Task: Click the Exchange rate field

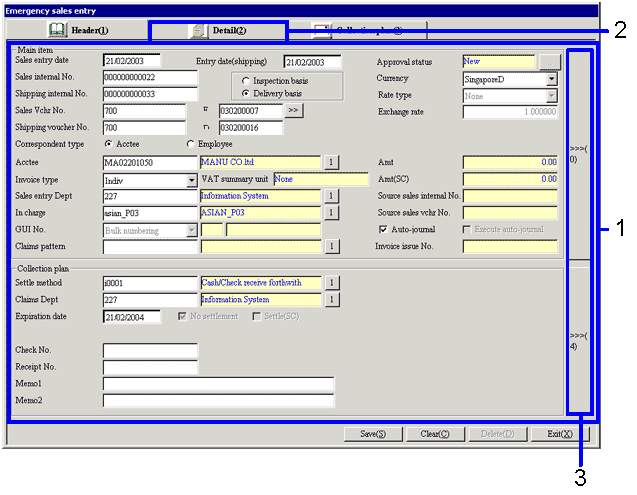Action: pyautogui.click(x=510, y=112)
